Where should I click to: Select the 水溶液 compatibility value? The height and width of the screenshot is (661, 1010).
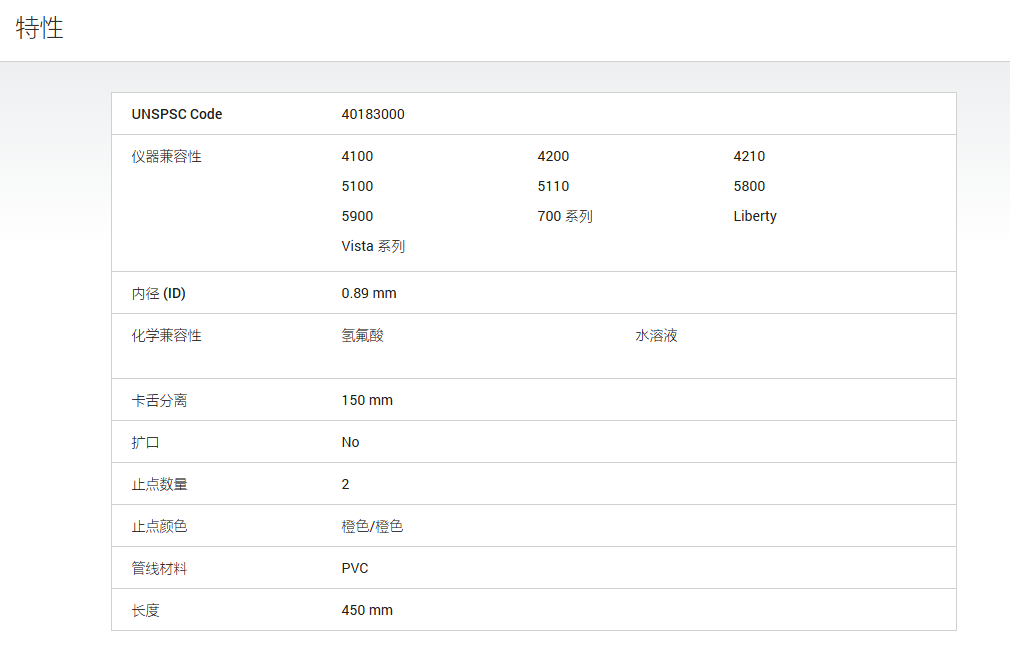point(656,336)
